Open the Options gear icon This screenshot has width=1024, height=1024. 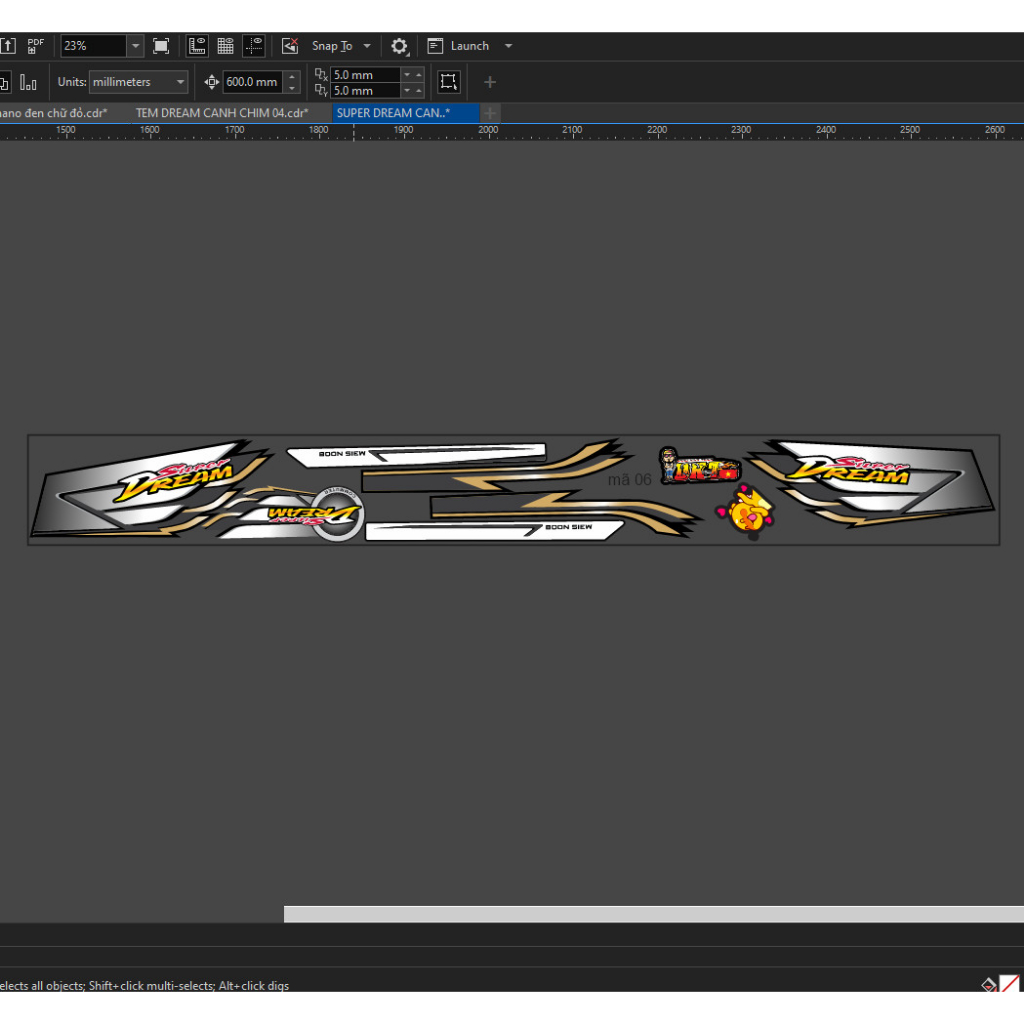pos(399,46)
